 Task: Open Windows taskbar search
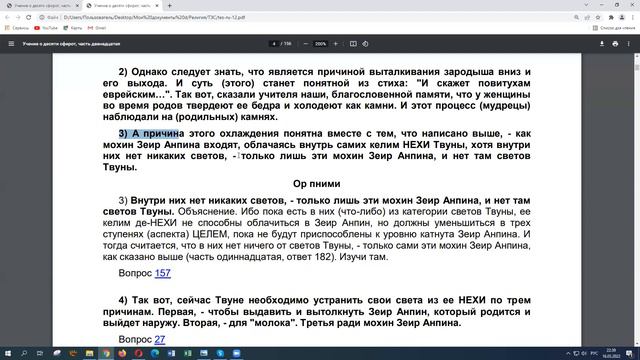[x=24, y=353]
